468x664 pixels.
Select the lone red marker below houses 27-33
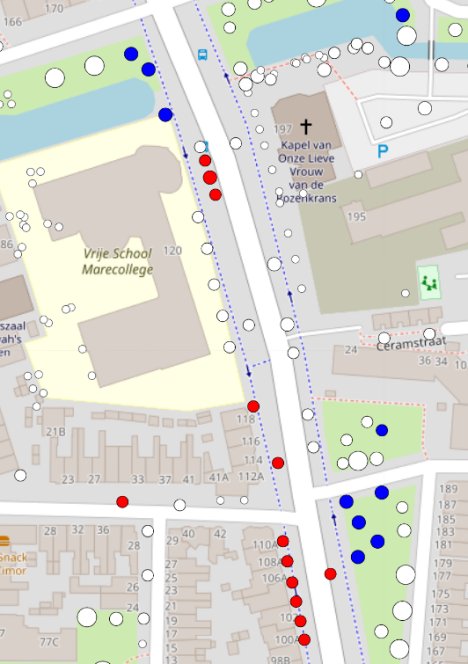coord(122,502)
